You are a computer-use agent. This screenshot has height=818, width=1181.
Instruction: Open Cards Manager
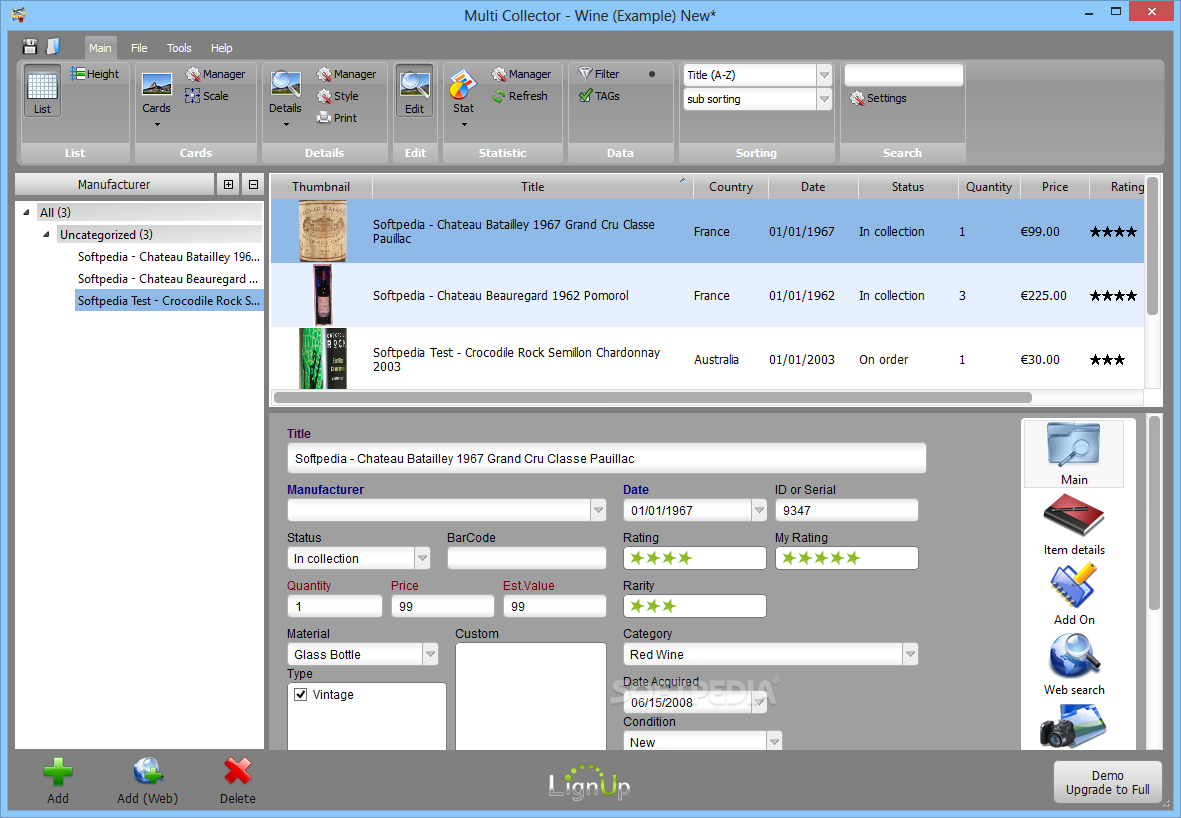[x=216, y=74]
